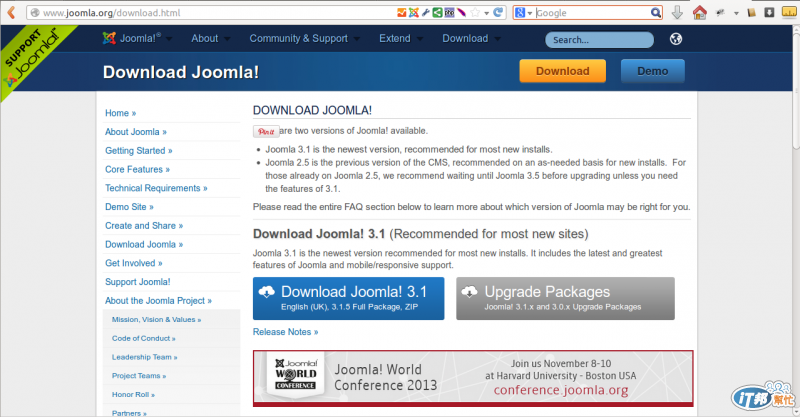Go to browser home page icon

(699, 12)
